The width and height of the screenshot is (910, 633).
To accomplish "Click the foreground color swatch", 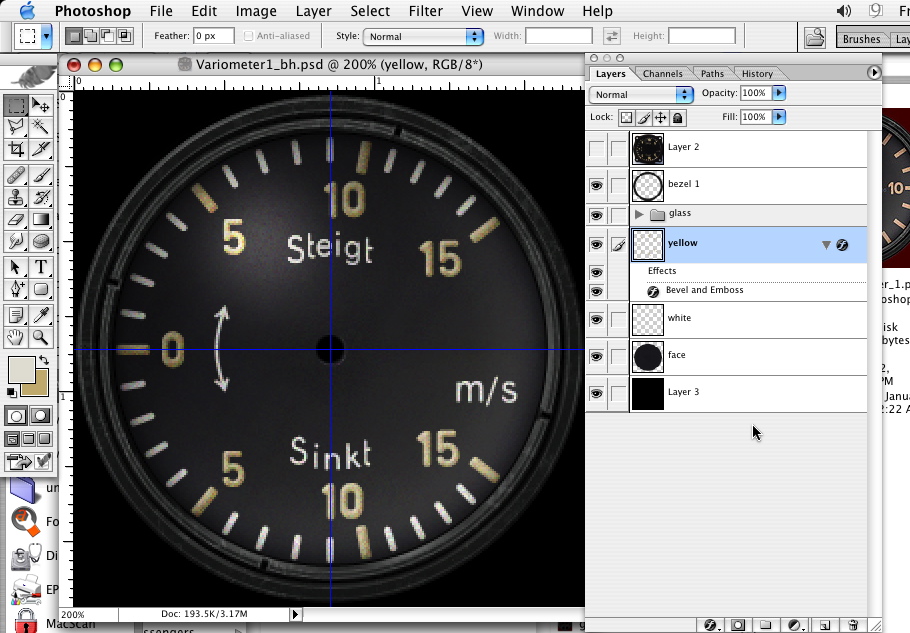I will click(x=20, y=370).
